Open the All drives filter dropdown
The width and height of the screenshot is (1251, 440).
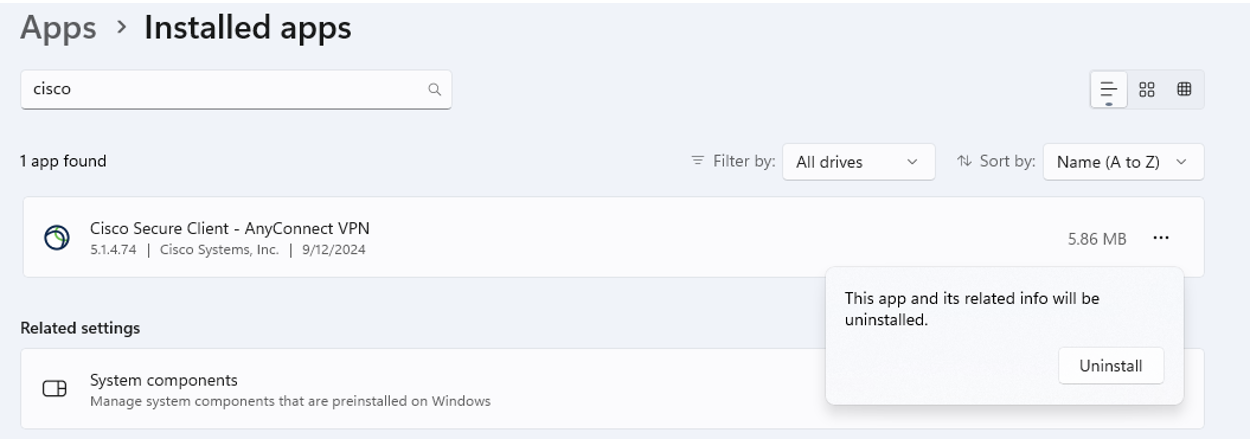pyautogui.click(x=858, y=161)
